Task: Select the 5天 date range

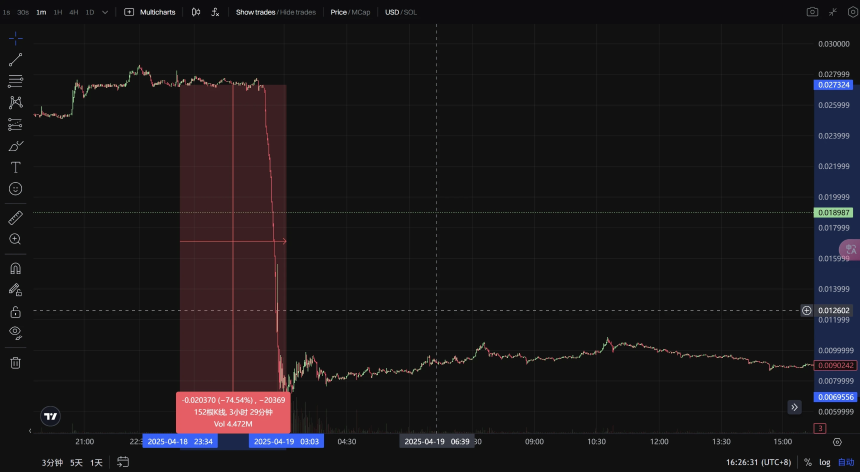Action: pos(76,462)
